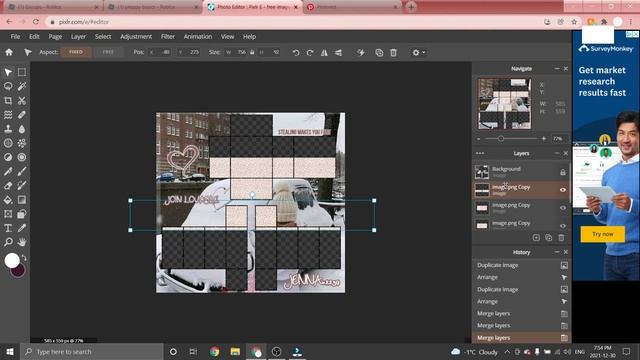
Task: Select the Eraser tool
Action: [8, 186]
